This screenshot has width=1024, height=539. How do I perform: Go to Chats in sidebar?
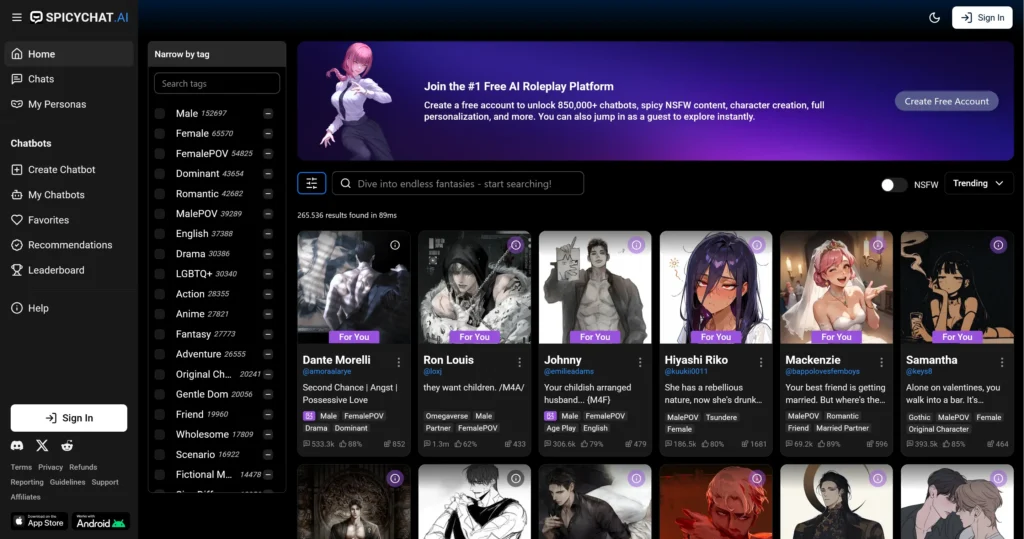tap(41, 79)
